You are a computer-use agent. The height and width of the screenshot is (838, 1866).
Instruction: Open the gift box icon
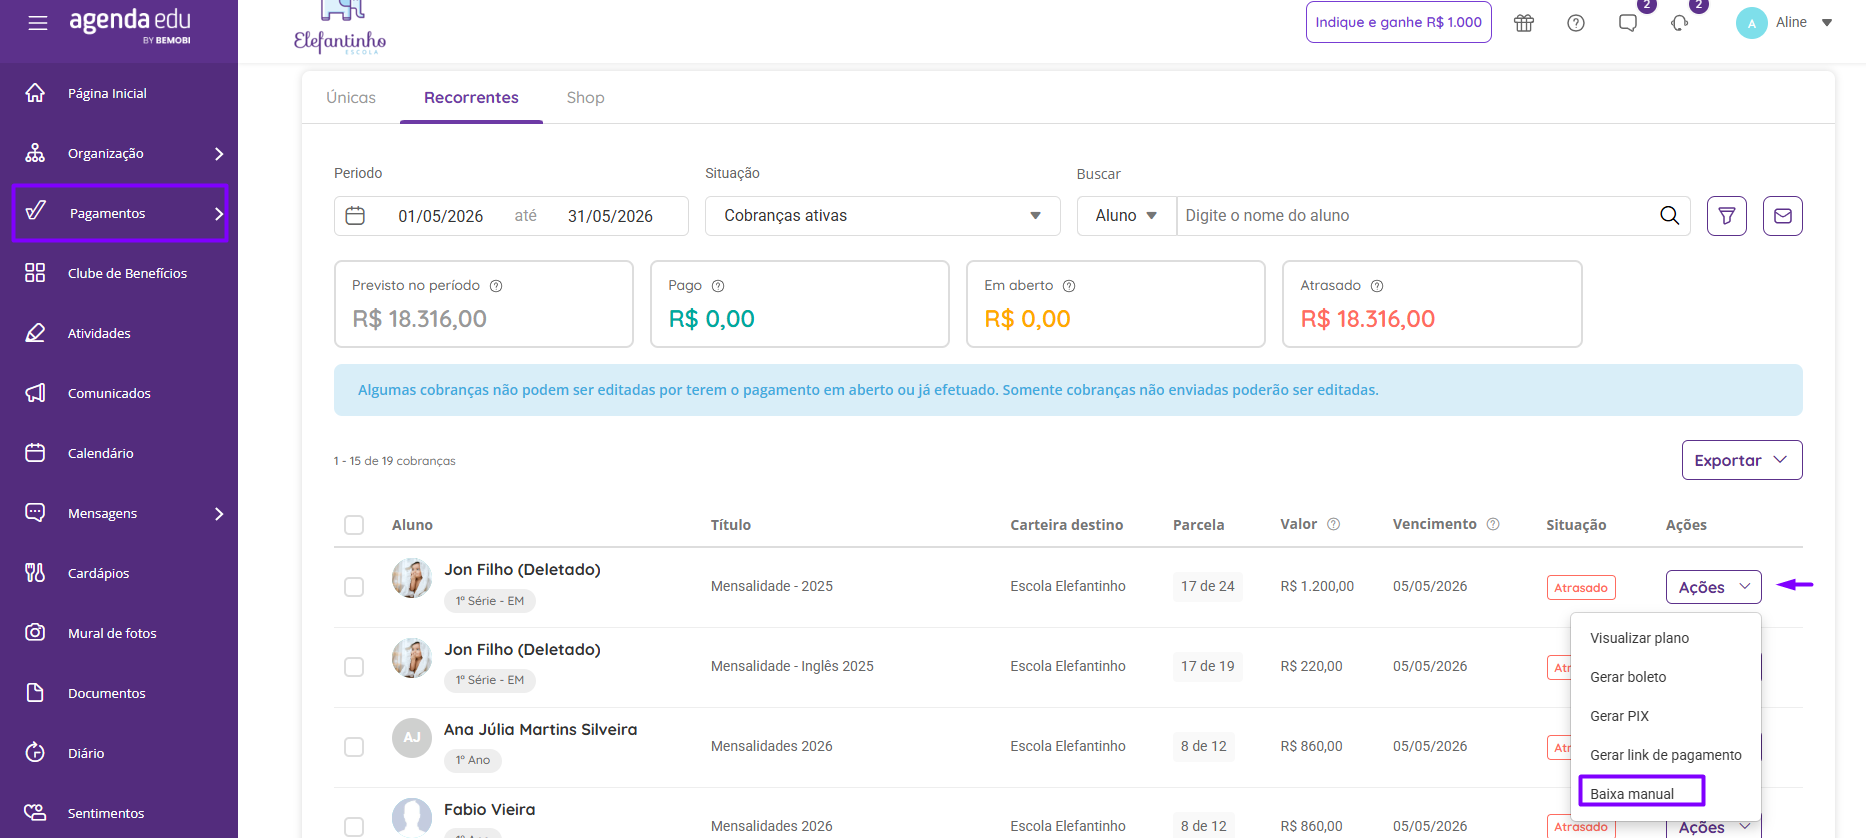pos(1524,23)
